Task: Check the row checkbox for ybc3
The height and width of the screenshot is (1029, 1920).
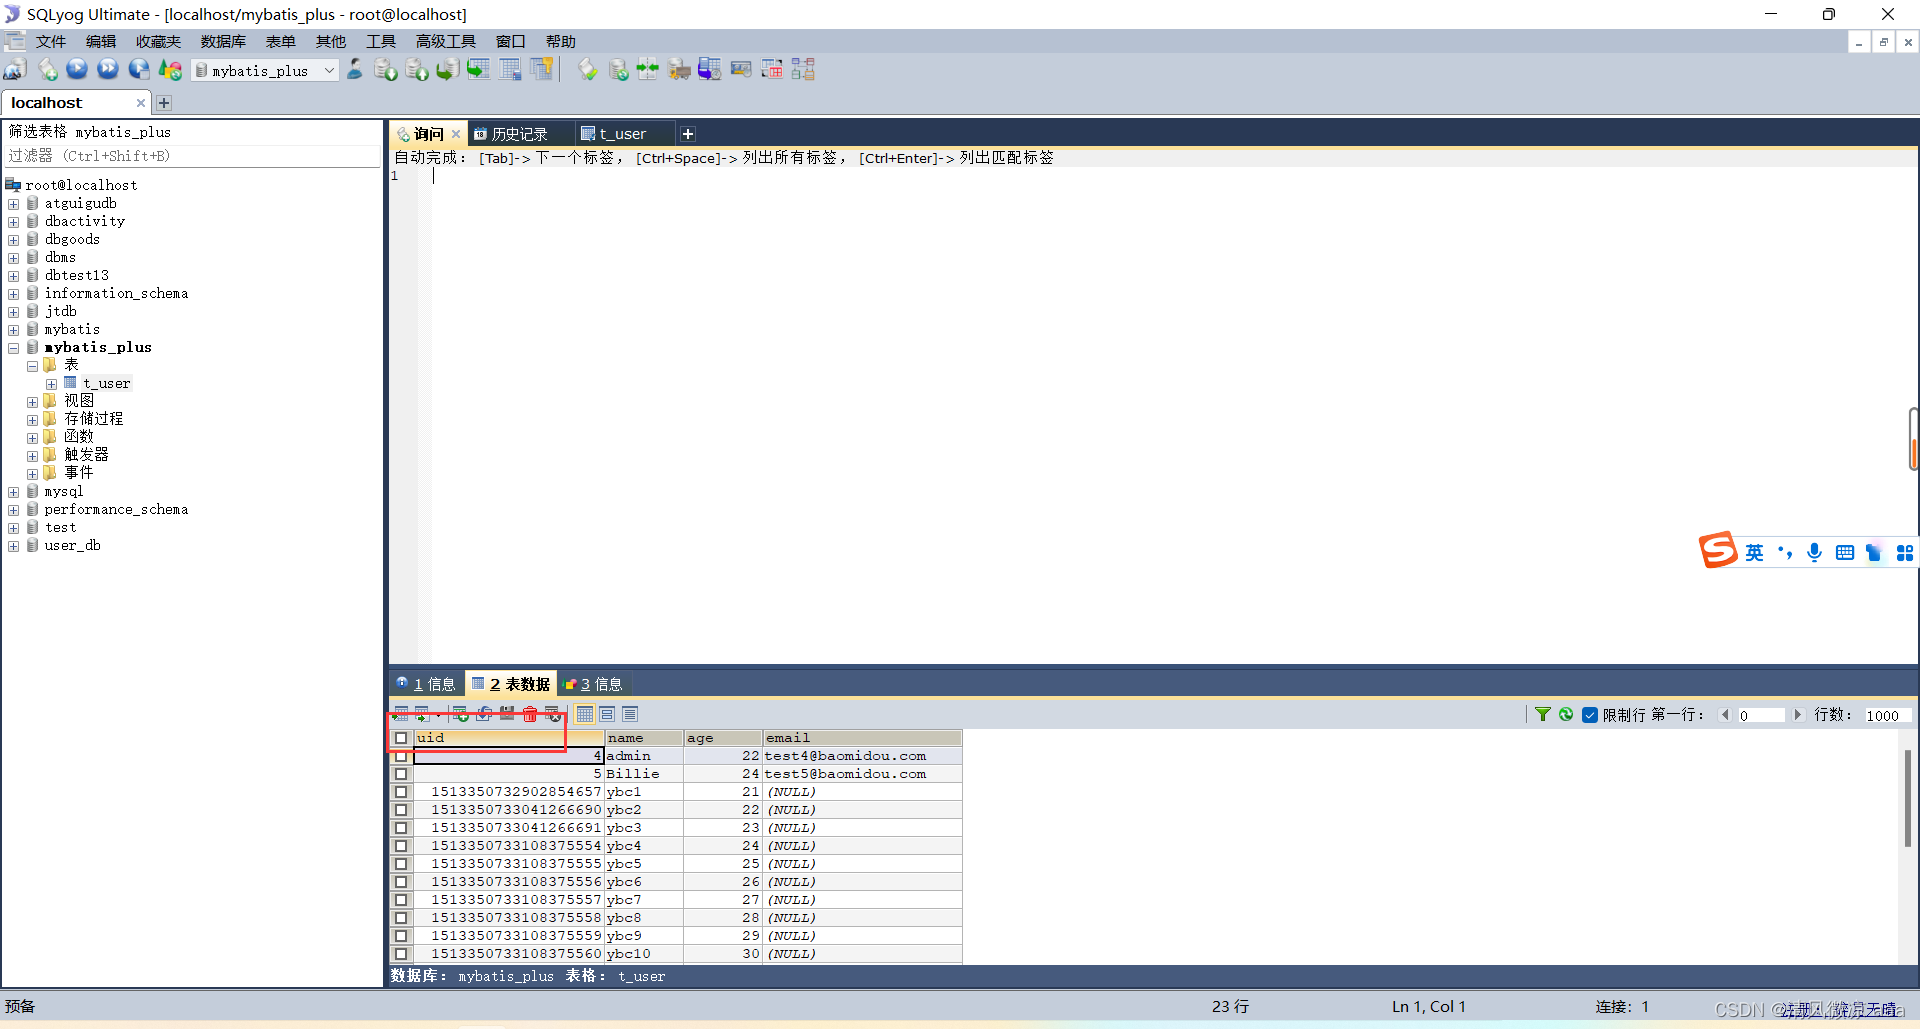Action: tap(401, 828)
